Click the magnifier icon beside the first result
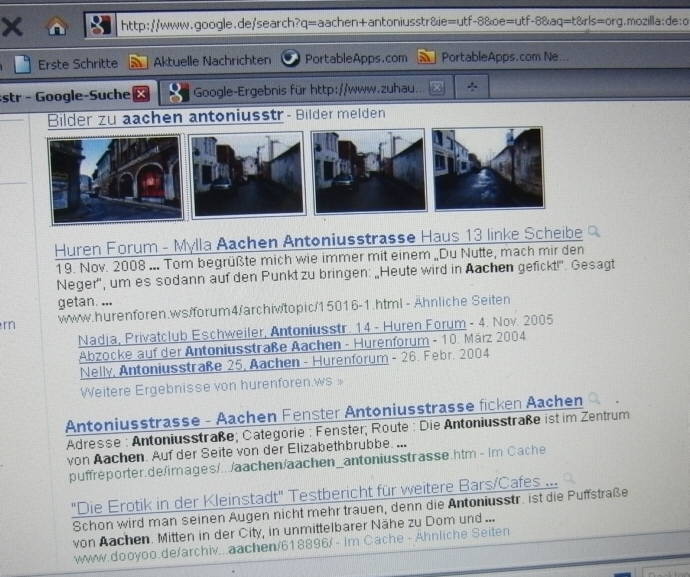Image resolution: width=690 pixels, height=577 pixels. coord(593,232)
